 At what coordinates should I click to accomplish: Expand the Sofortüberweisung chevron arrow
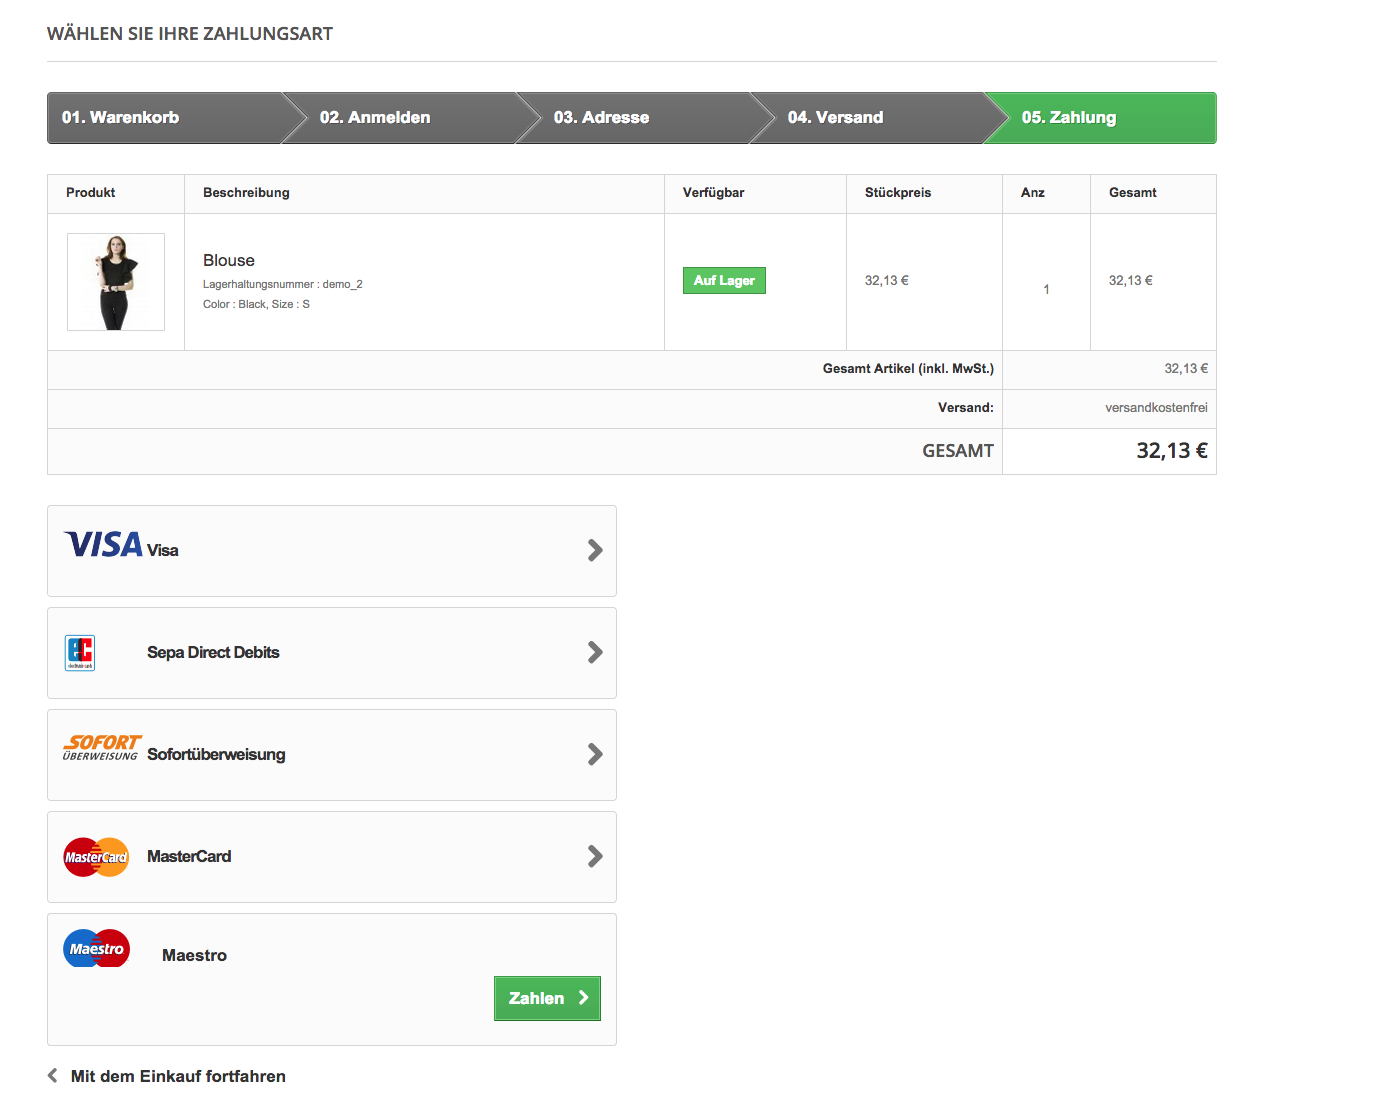[x=595, y=754]
